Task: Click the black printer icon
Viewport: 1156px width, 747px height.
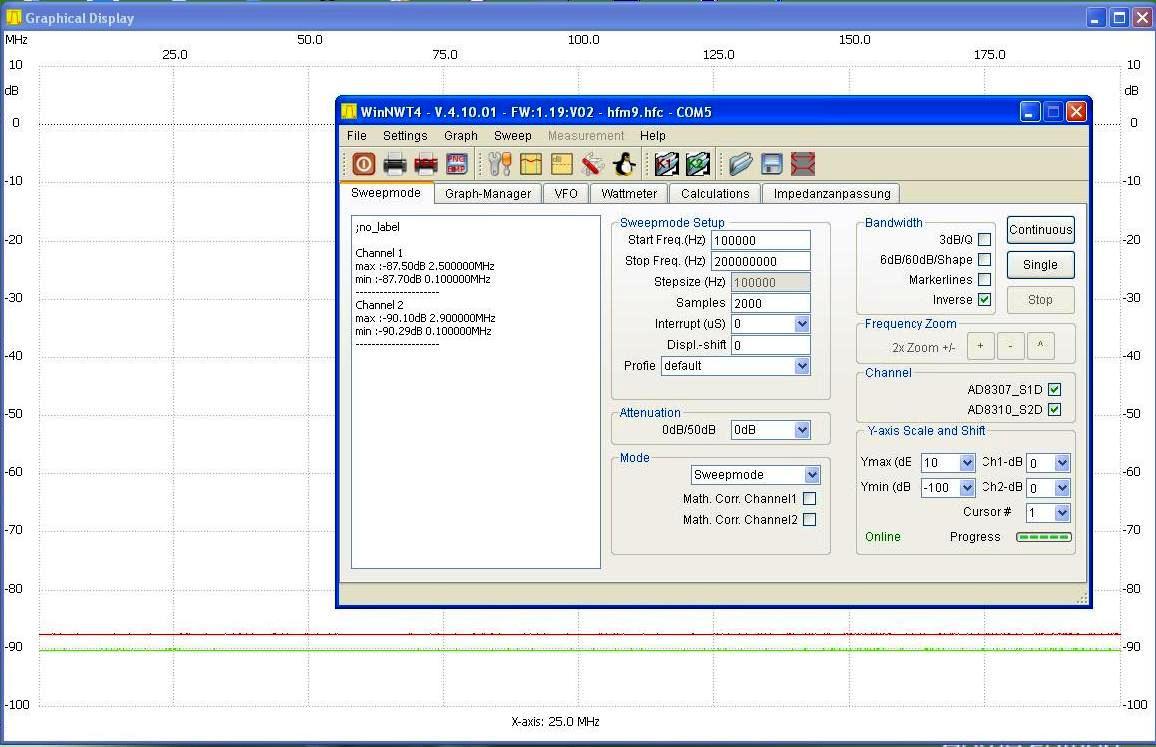Action: pos(395,164)
